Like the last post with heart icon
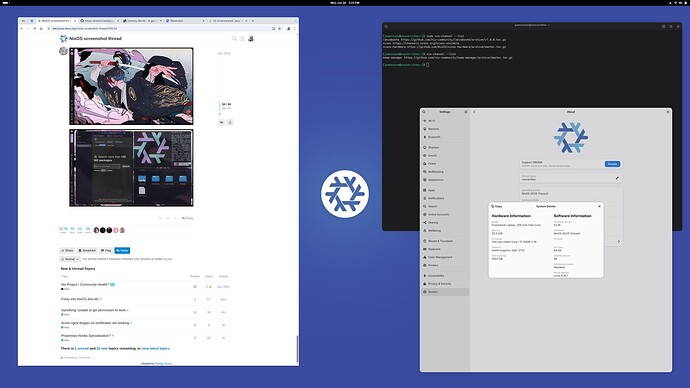Image resolution: width=690 pixels, height=388 pixels. pos(160,218)
